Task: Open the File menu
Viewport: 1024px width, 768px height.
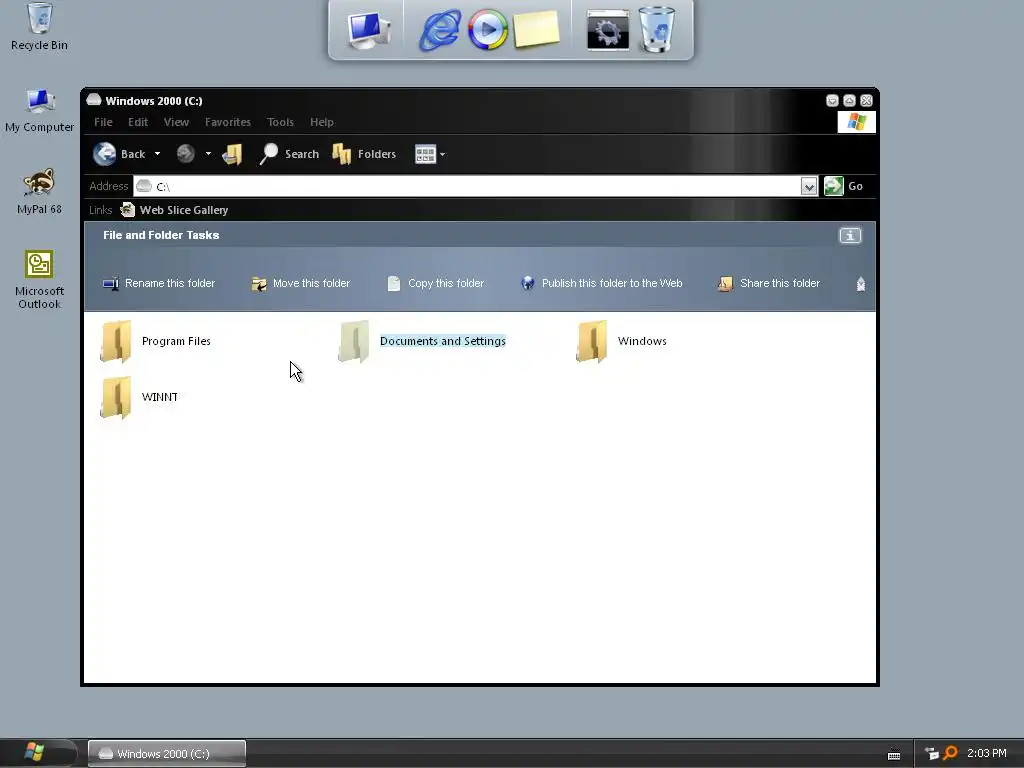Action: [103, 122]
